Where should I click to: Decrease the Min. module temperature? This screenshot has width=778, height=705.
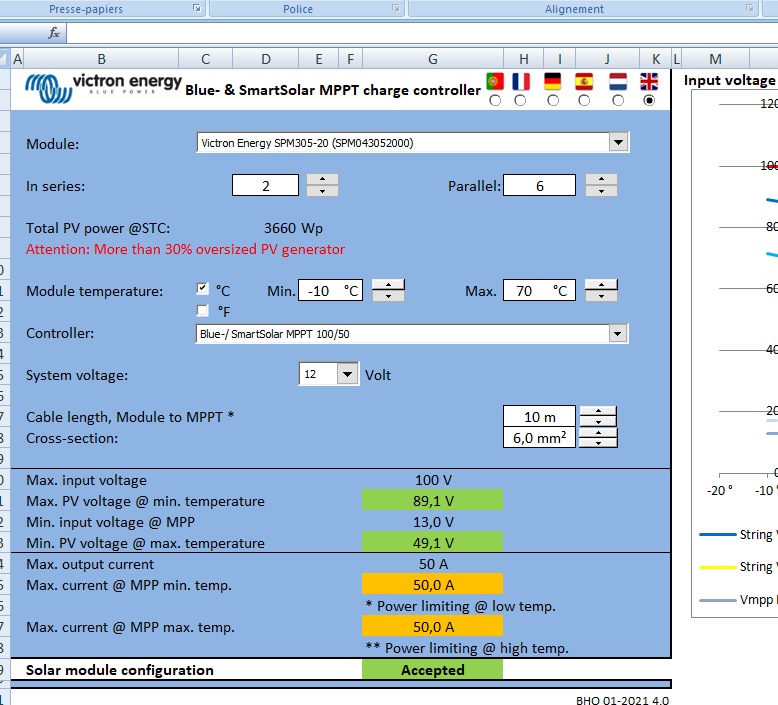click(389, 296)
